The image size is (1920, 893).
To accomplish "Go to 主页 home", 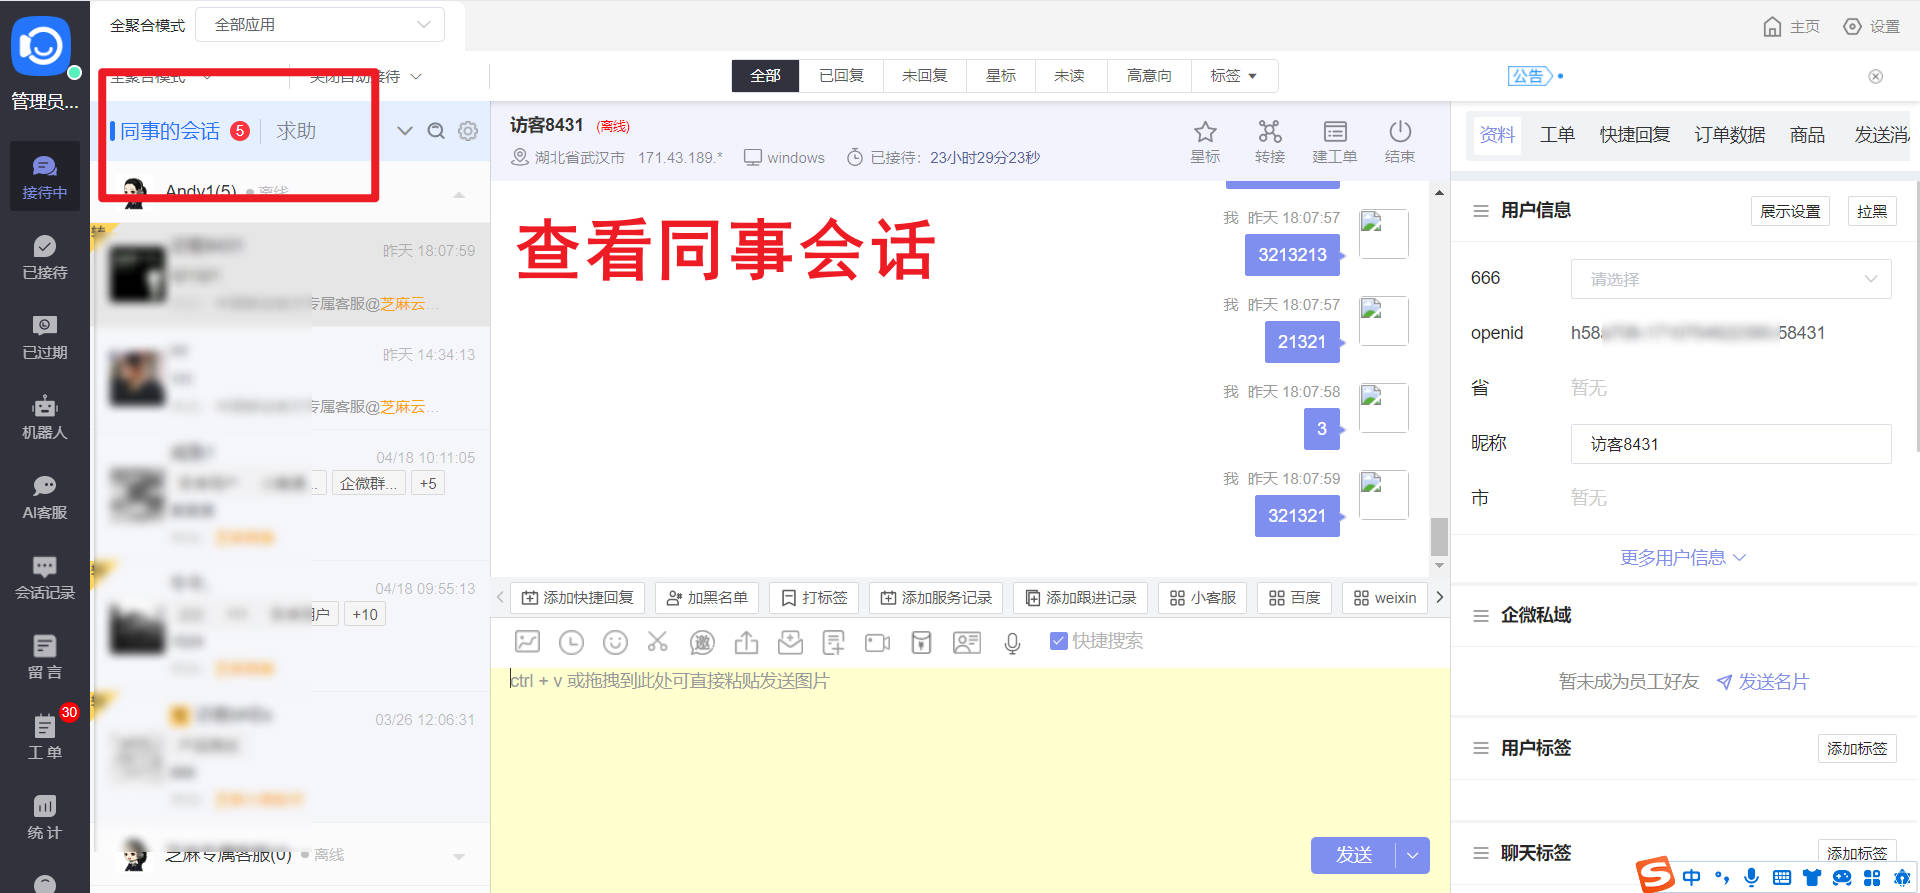I will pos(1791,26).
